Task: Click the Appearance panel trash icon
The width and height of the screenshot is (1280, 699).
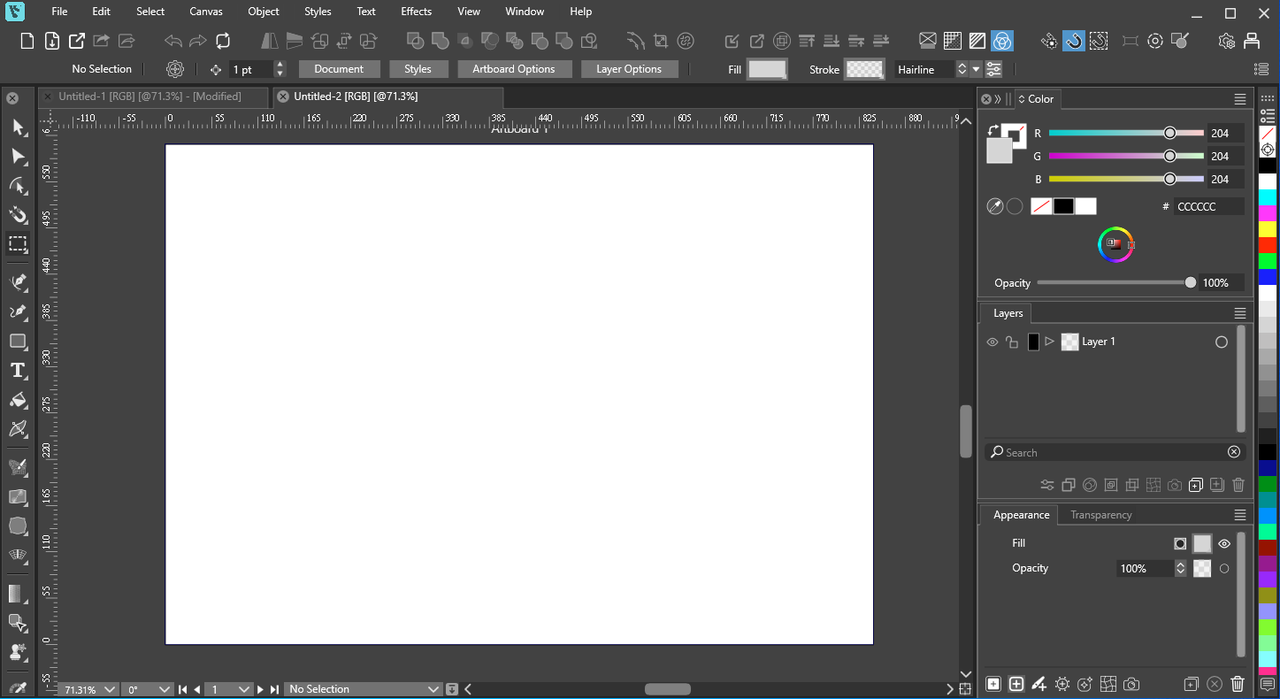Action: point(1238,684)
